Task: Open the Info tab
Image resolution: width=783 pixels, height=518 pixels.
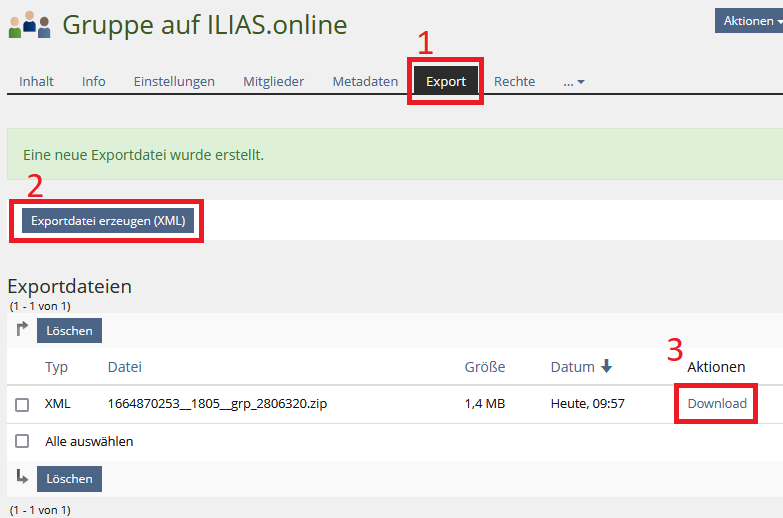Action: tap(94, 82)
